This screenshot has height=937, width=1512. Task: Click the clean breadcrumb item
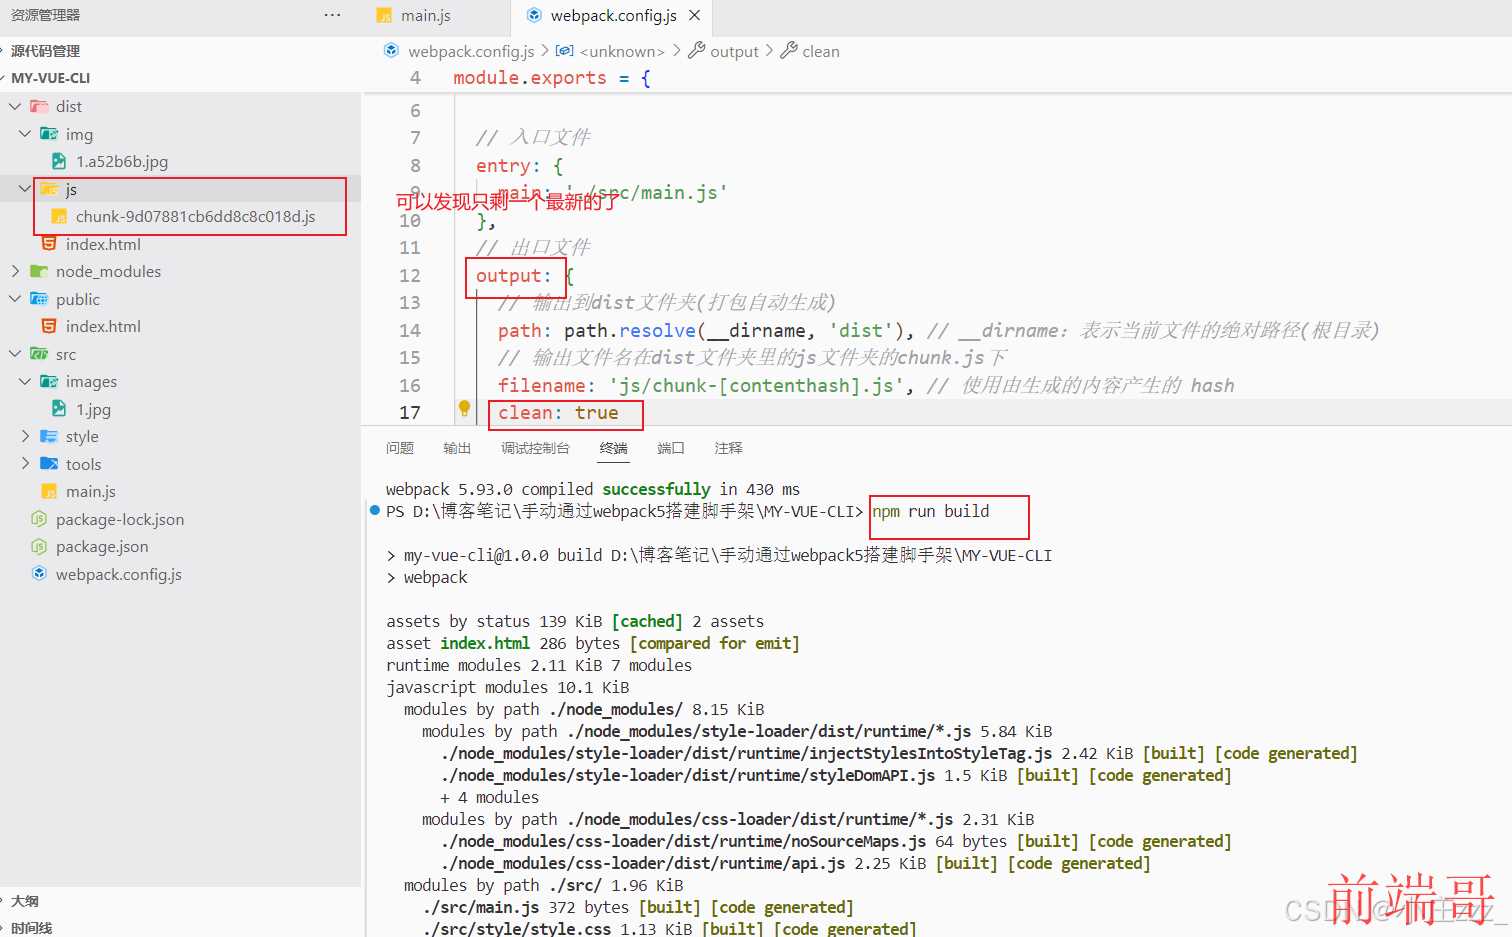[x=821, y=51]
